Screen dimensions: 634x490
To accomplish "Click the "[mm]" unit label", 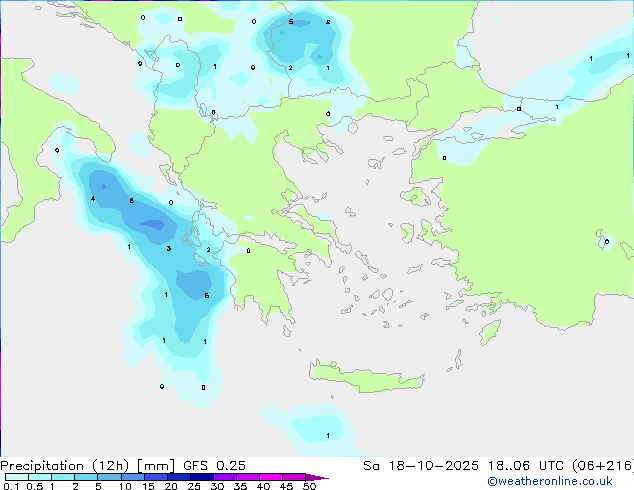I will click(156, 466).
